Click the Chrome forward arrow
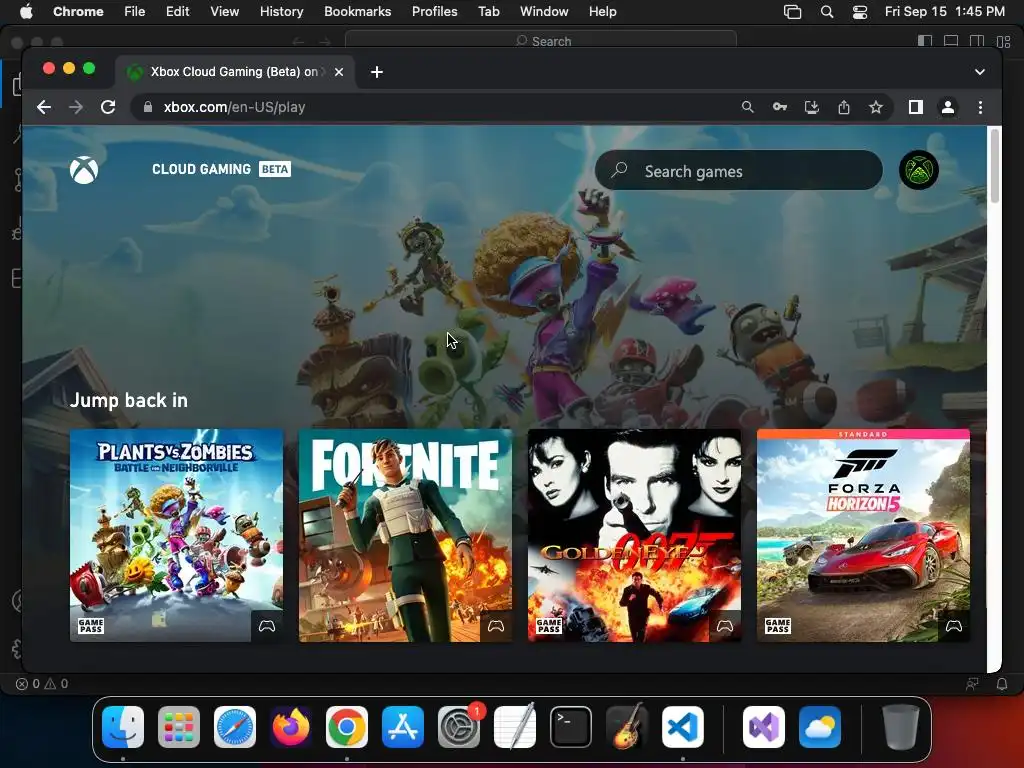The image size is (1024, 768). click(76, 107)
